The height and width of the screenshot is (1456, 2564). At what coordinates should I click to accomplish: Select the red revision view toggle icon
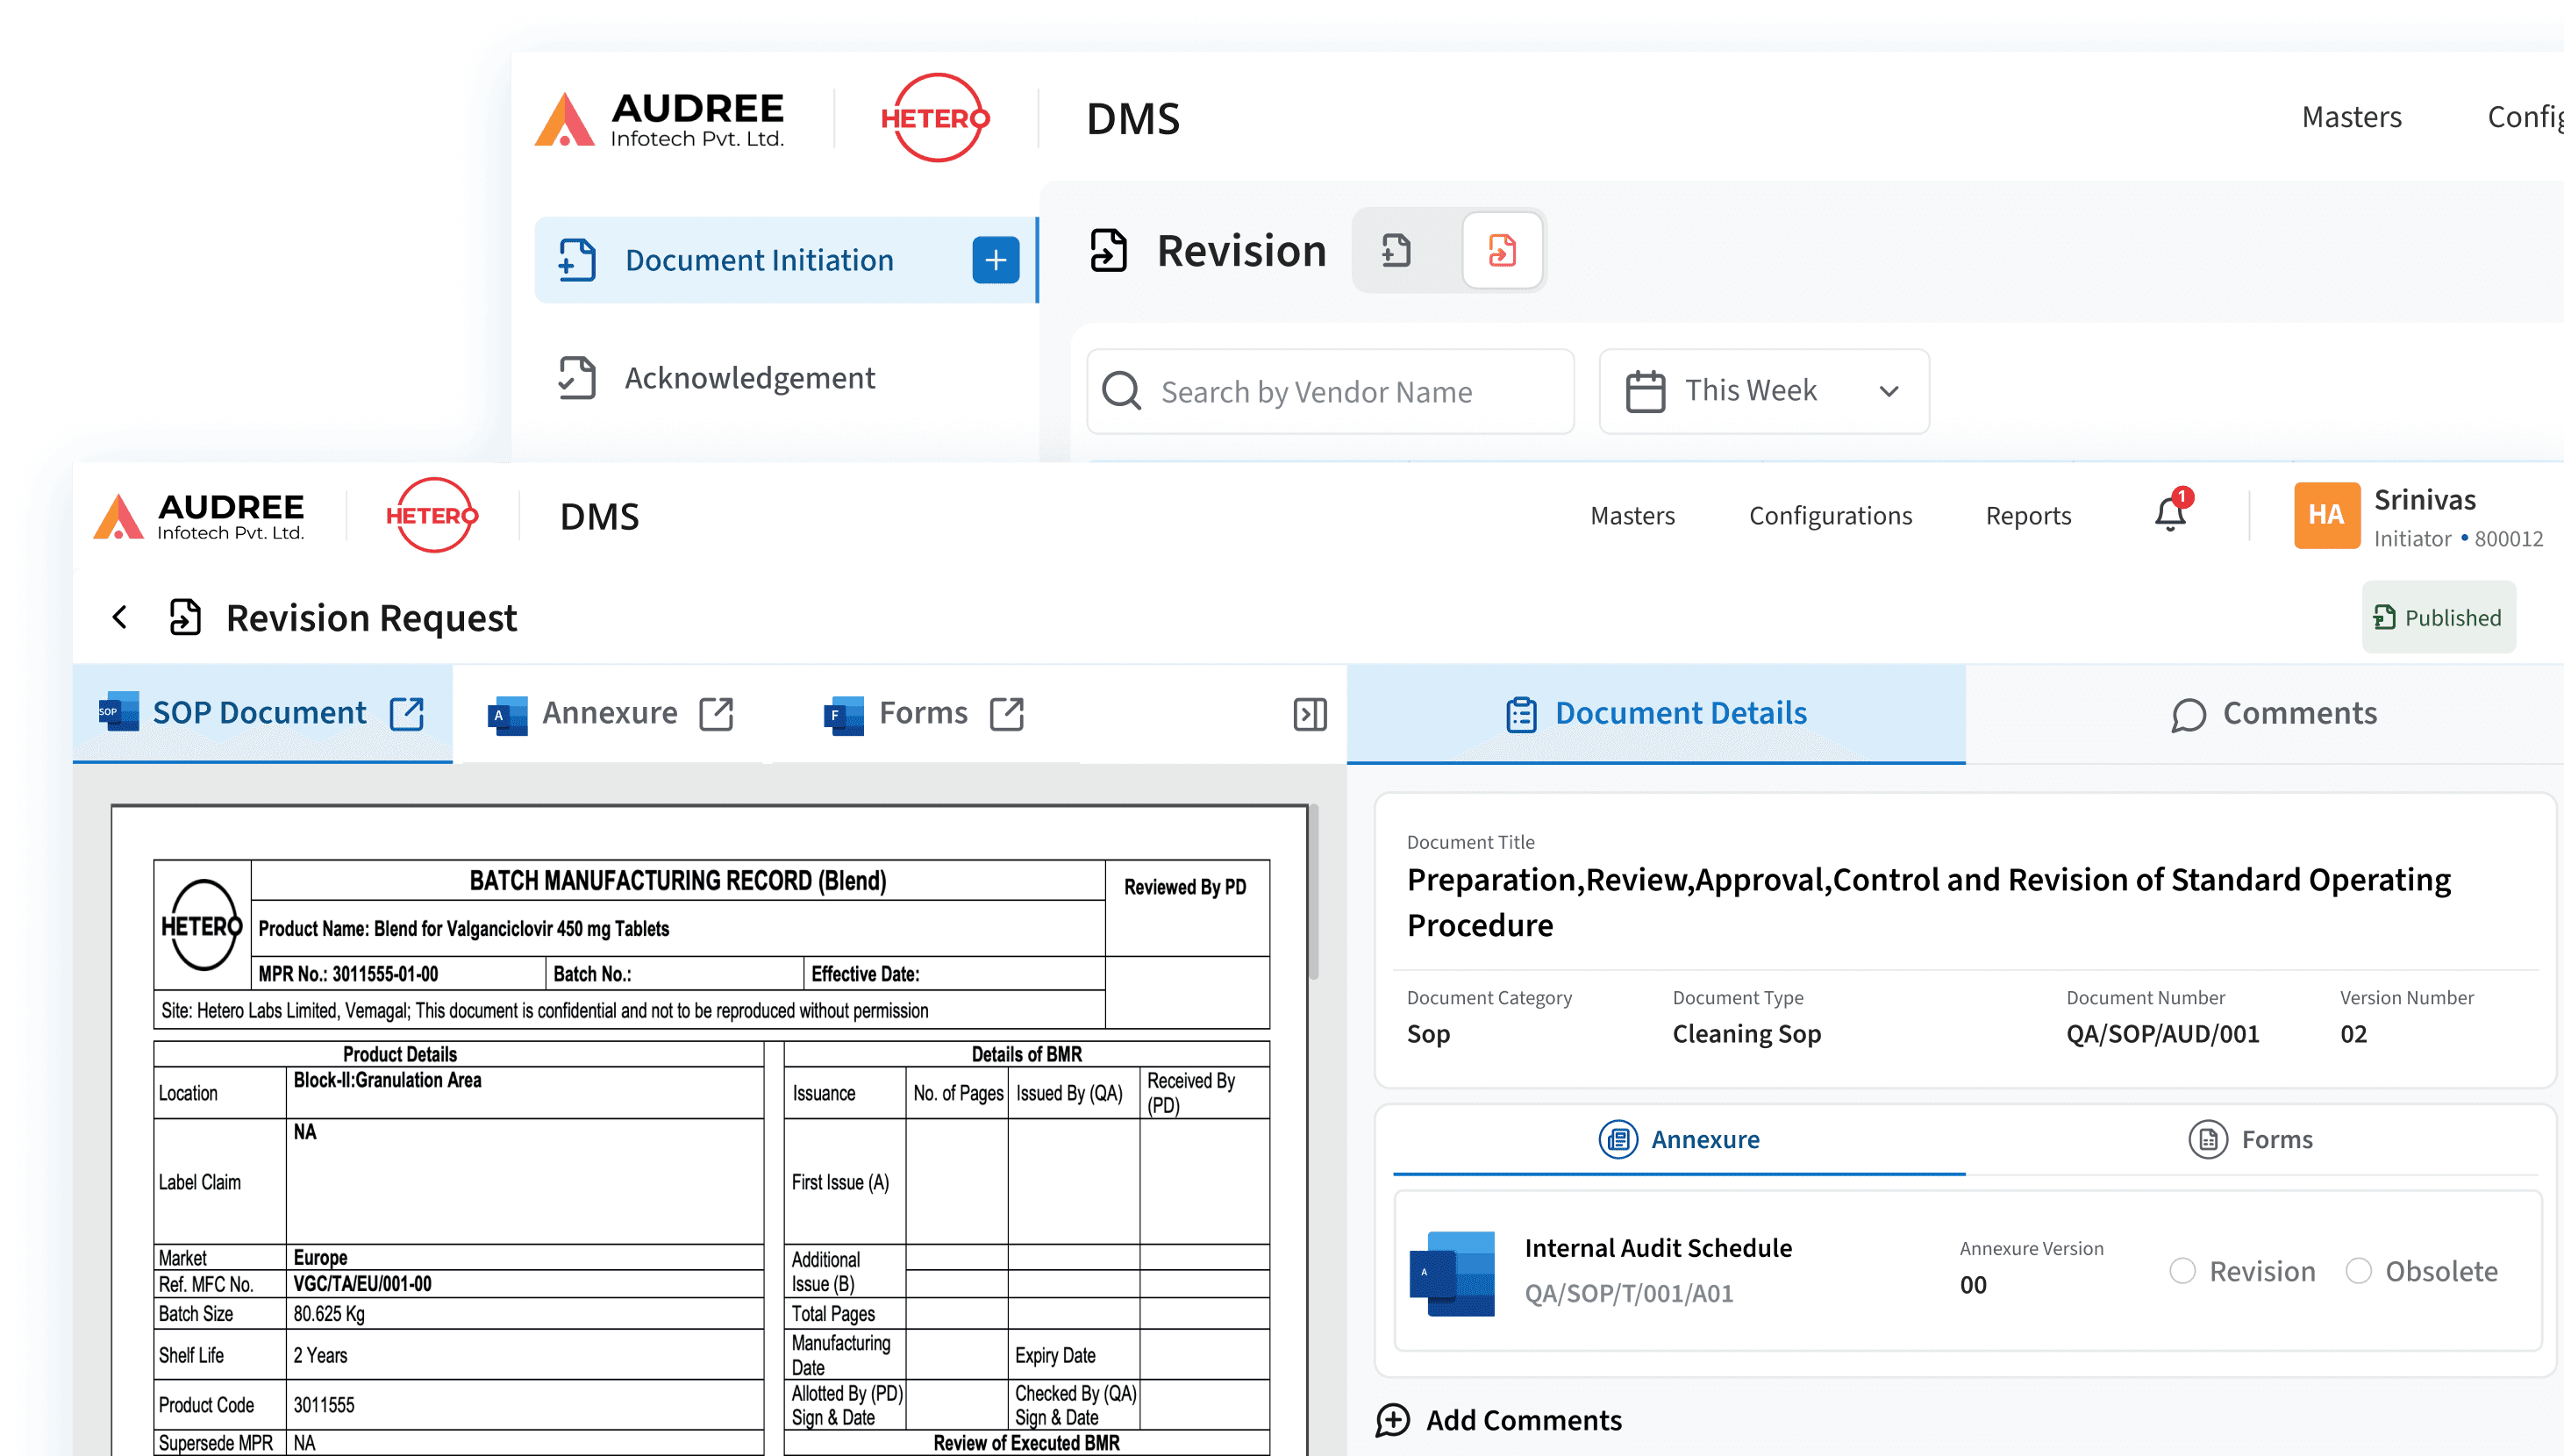tap(1501, 250)
